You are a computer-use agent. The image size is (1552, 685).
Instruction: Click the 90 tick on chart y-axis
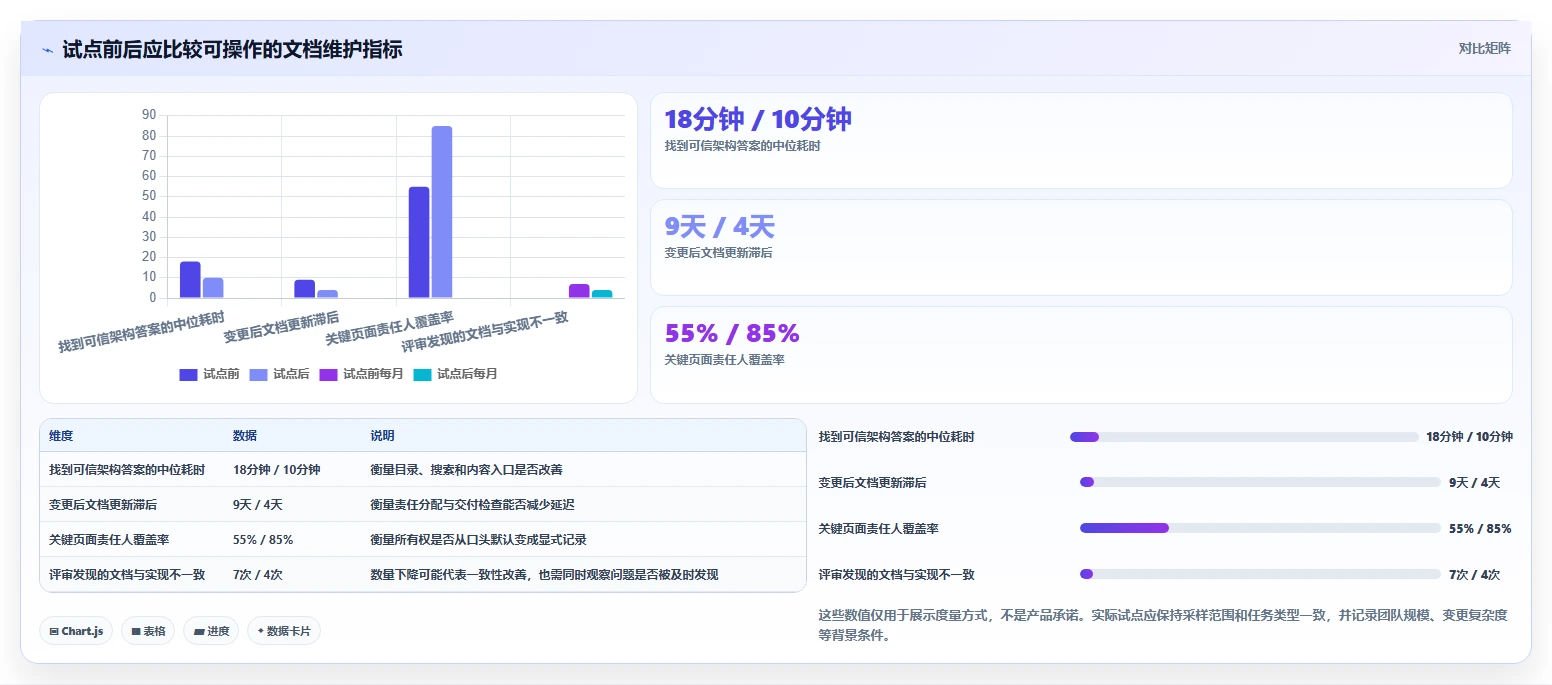149,115
